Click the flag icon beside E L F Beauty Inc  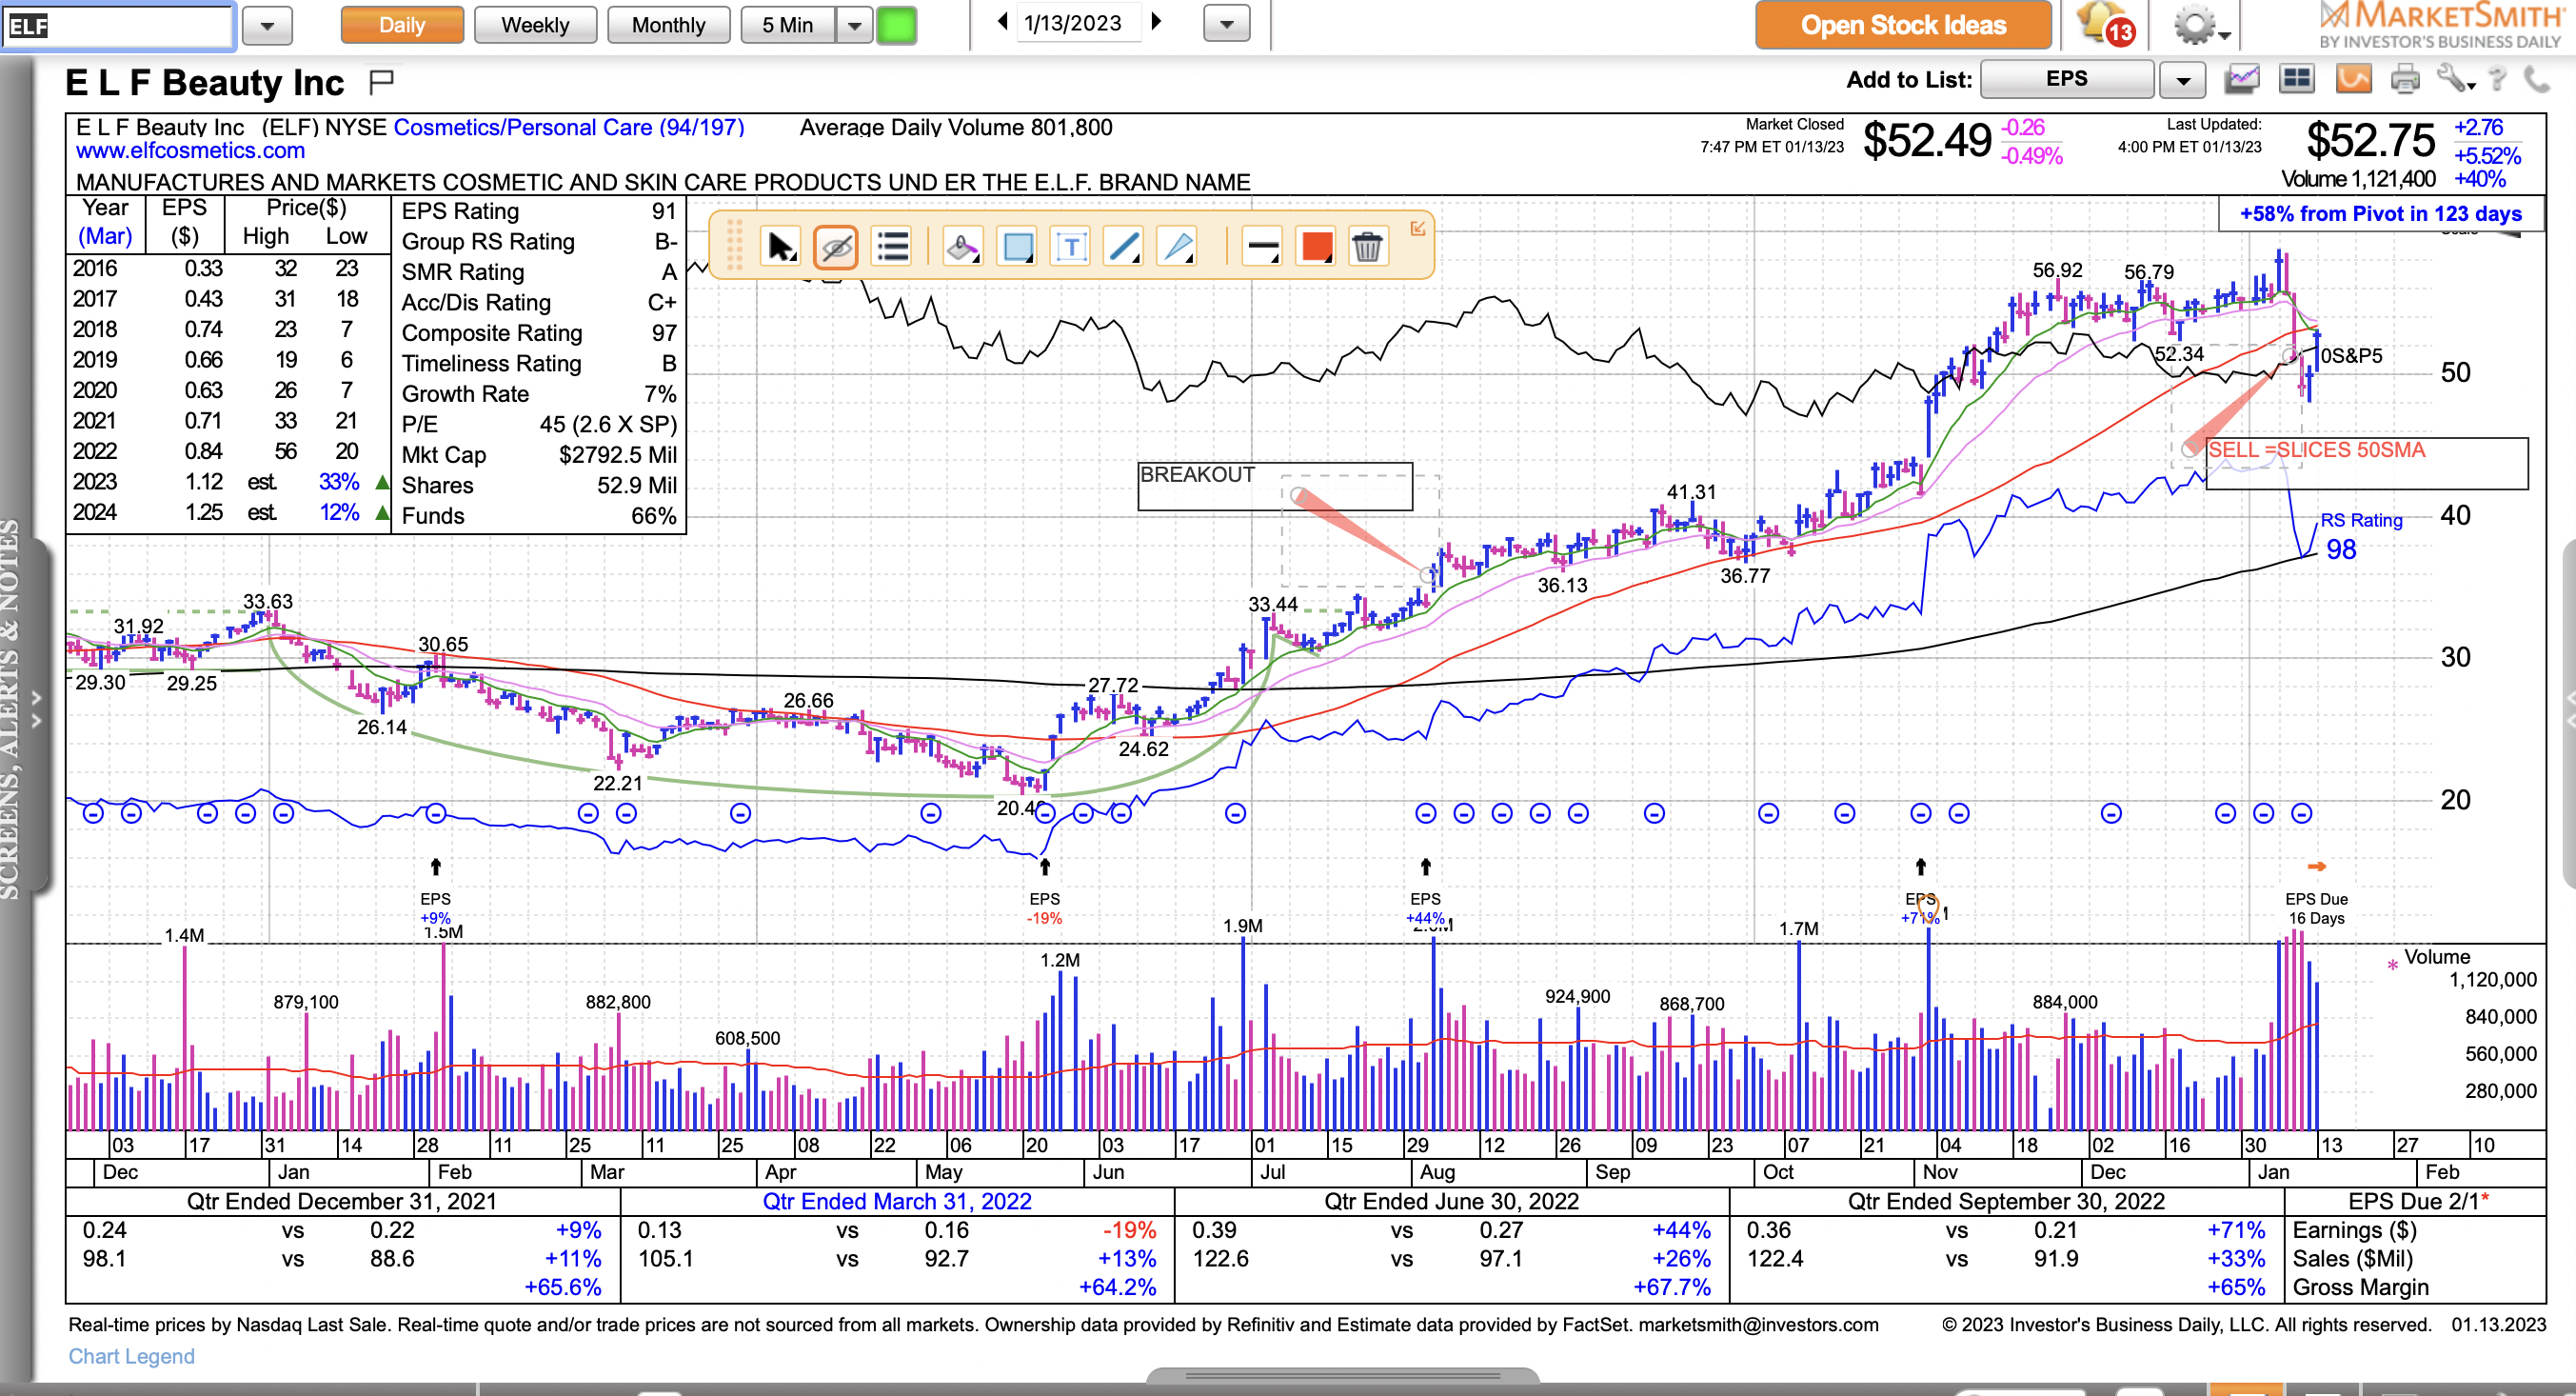click(x=381, y=82)
